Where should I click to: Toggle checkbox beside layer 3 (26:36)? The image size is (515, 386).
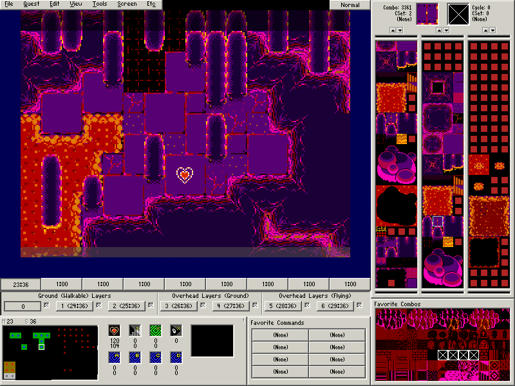(202, 305)
